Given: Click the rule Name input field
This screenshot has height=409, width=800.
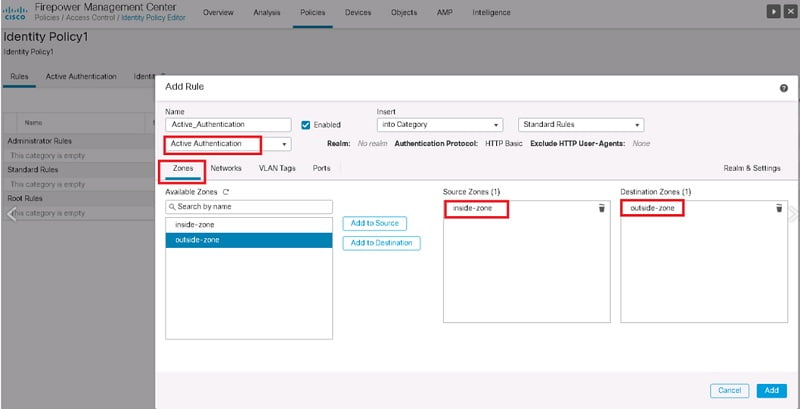Looking at the screenshot, I should click(228, 125).
